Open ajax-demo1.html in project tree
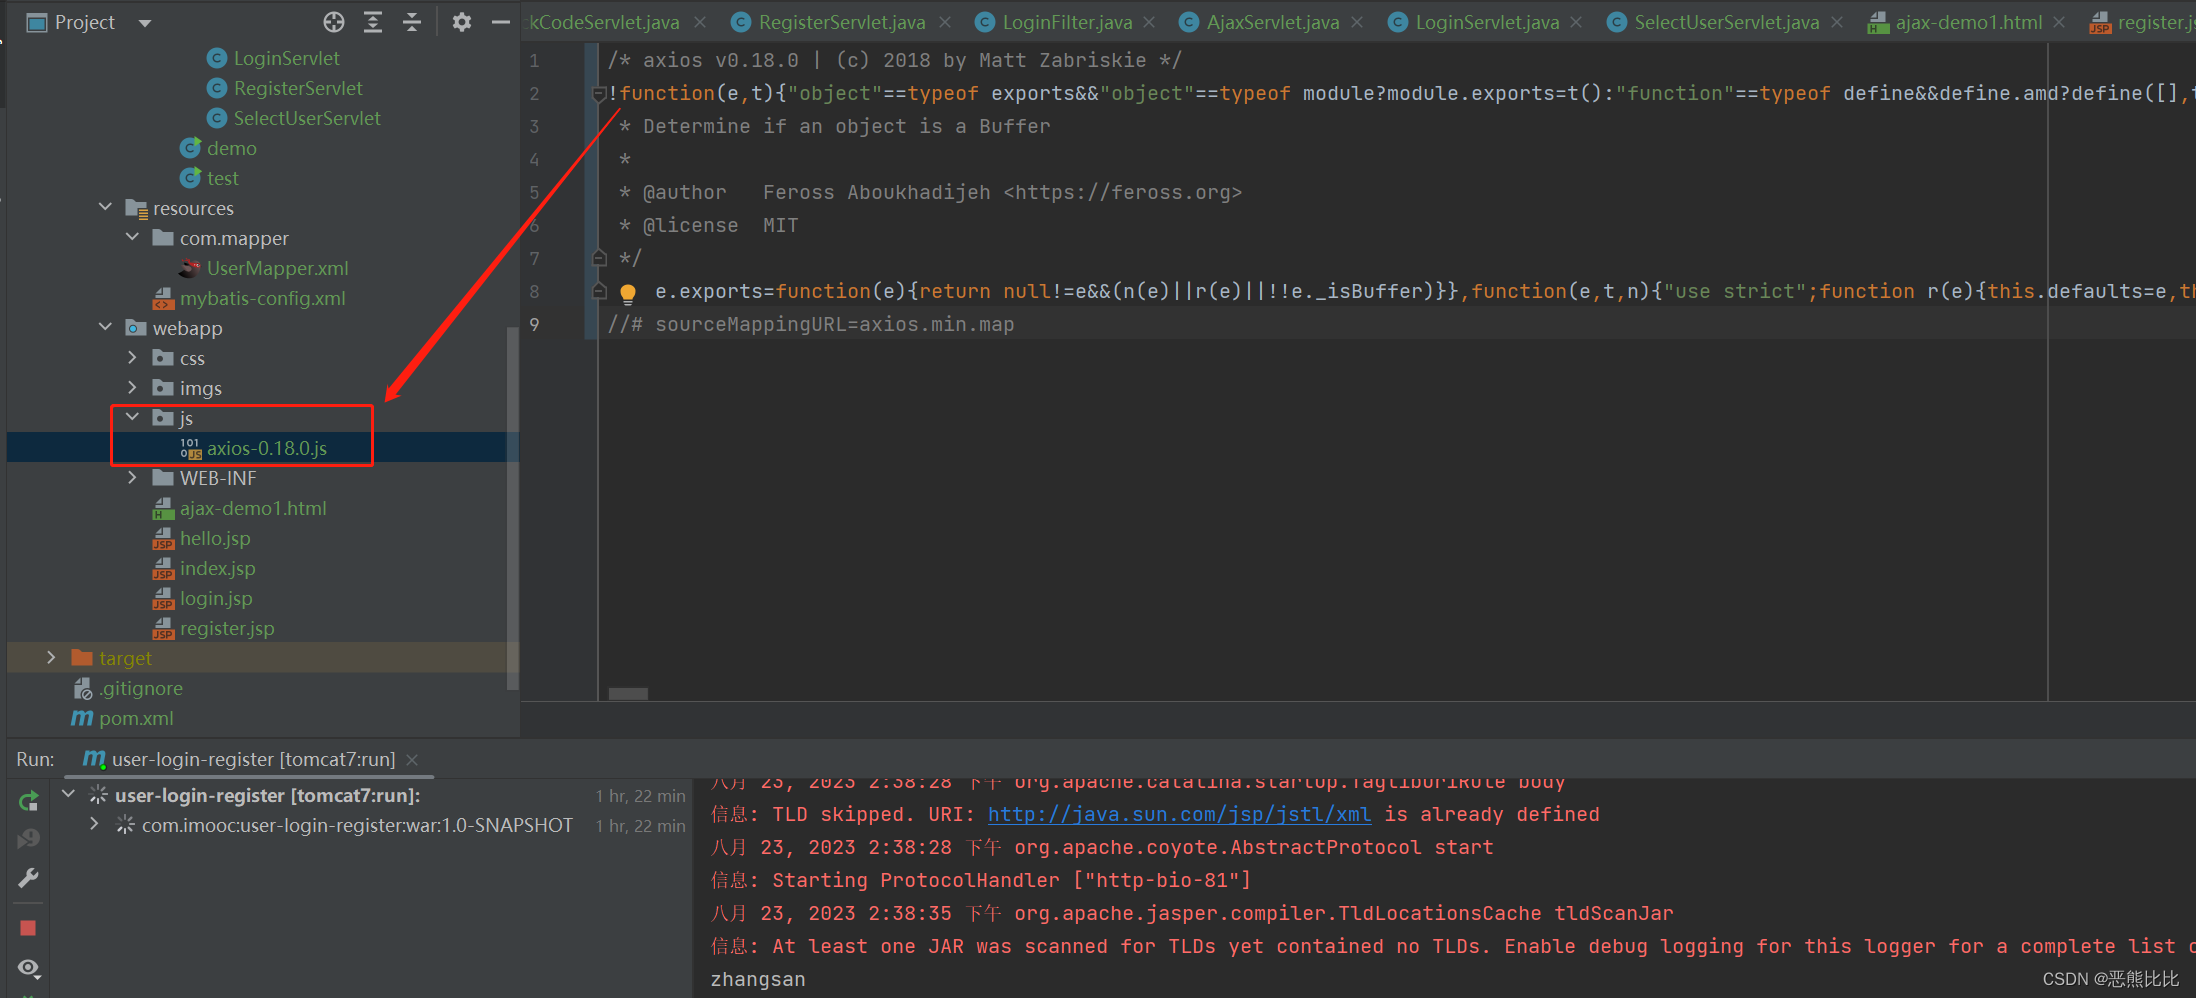Screen dimensions: 2196x998 click(x=252, y=508)
